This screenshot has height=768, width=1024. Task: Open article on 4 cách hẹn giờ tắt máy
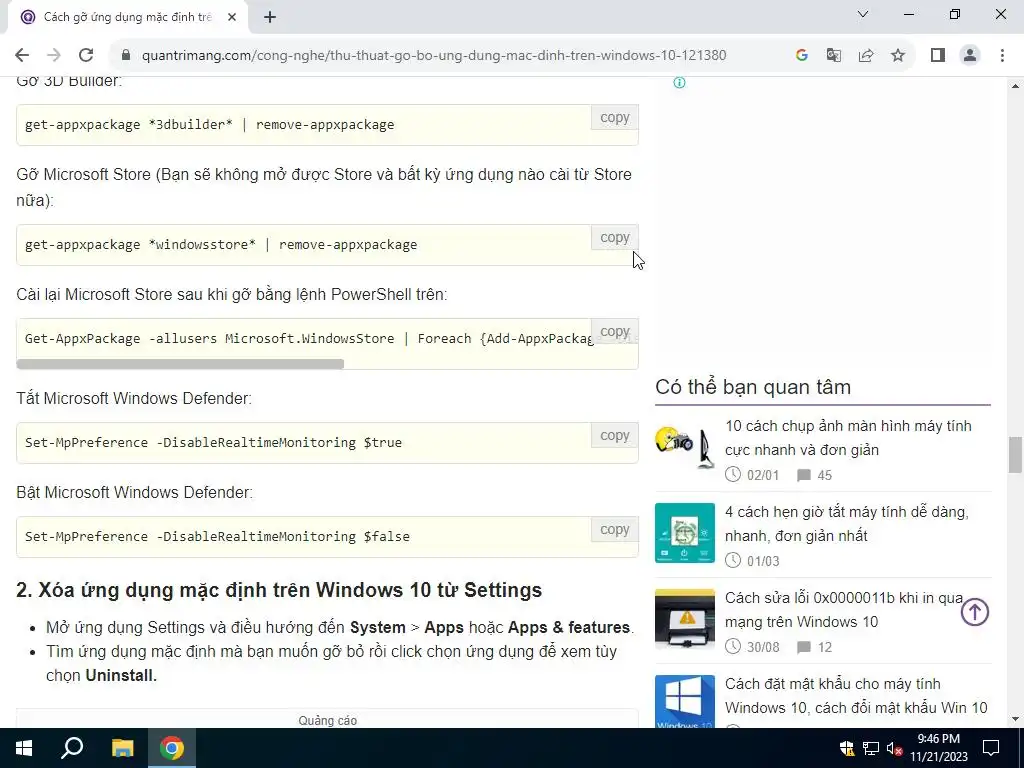(x=846, y=524)
